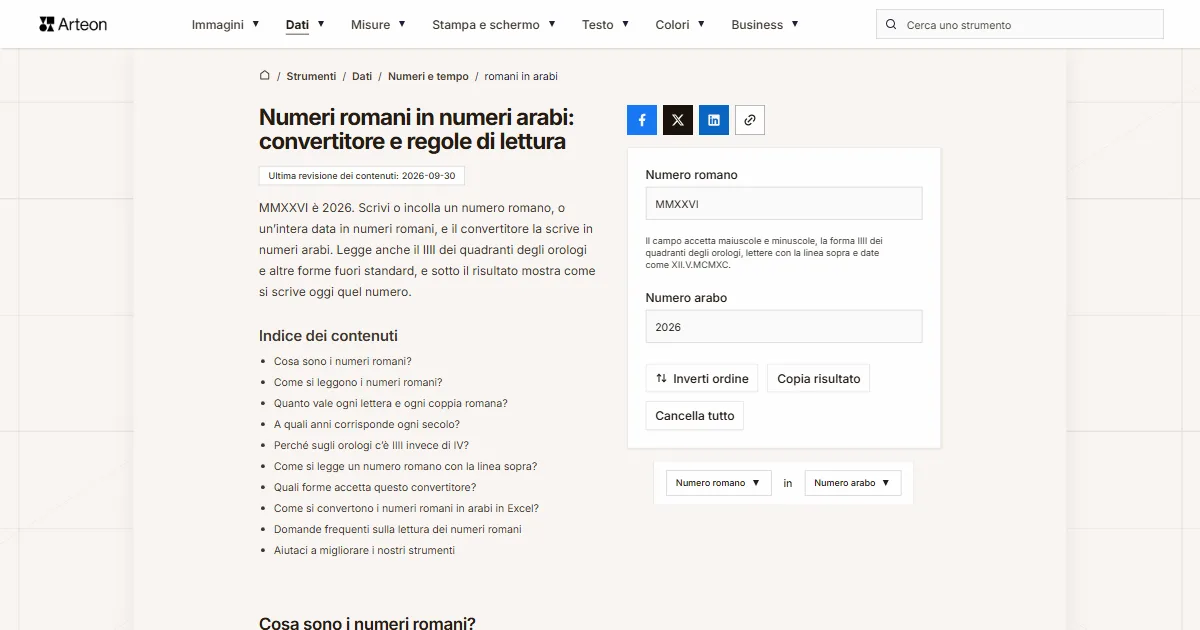Click 'Aiutaci a migliorare i nostri strumenti'
This screenshot has width=1200, height=630.
pyautogui.click(x=364, y=550)
